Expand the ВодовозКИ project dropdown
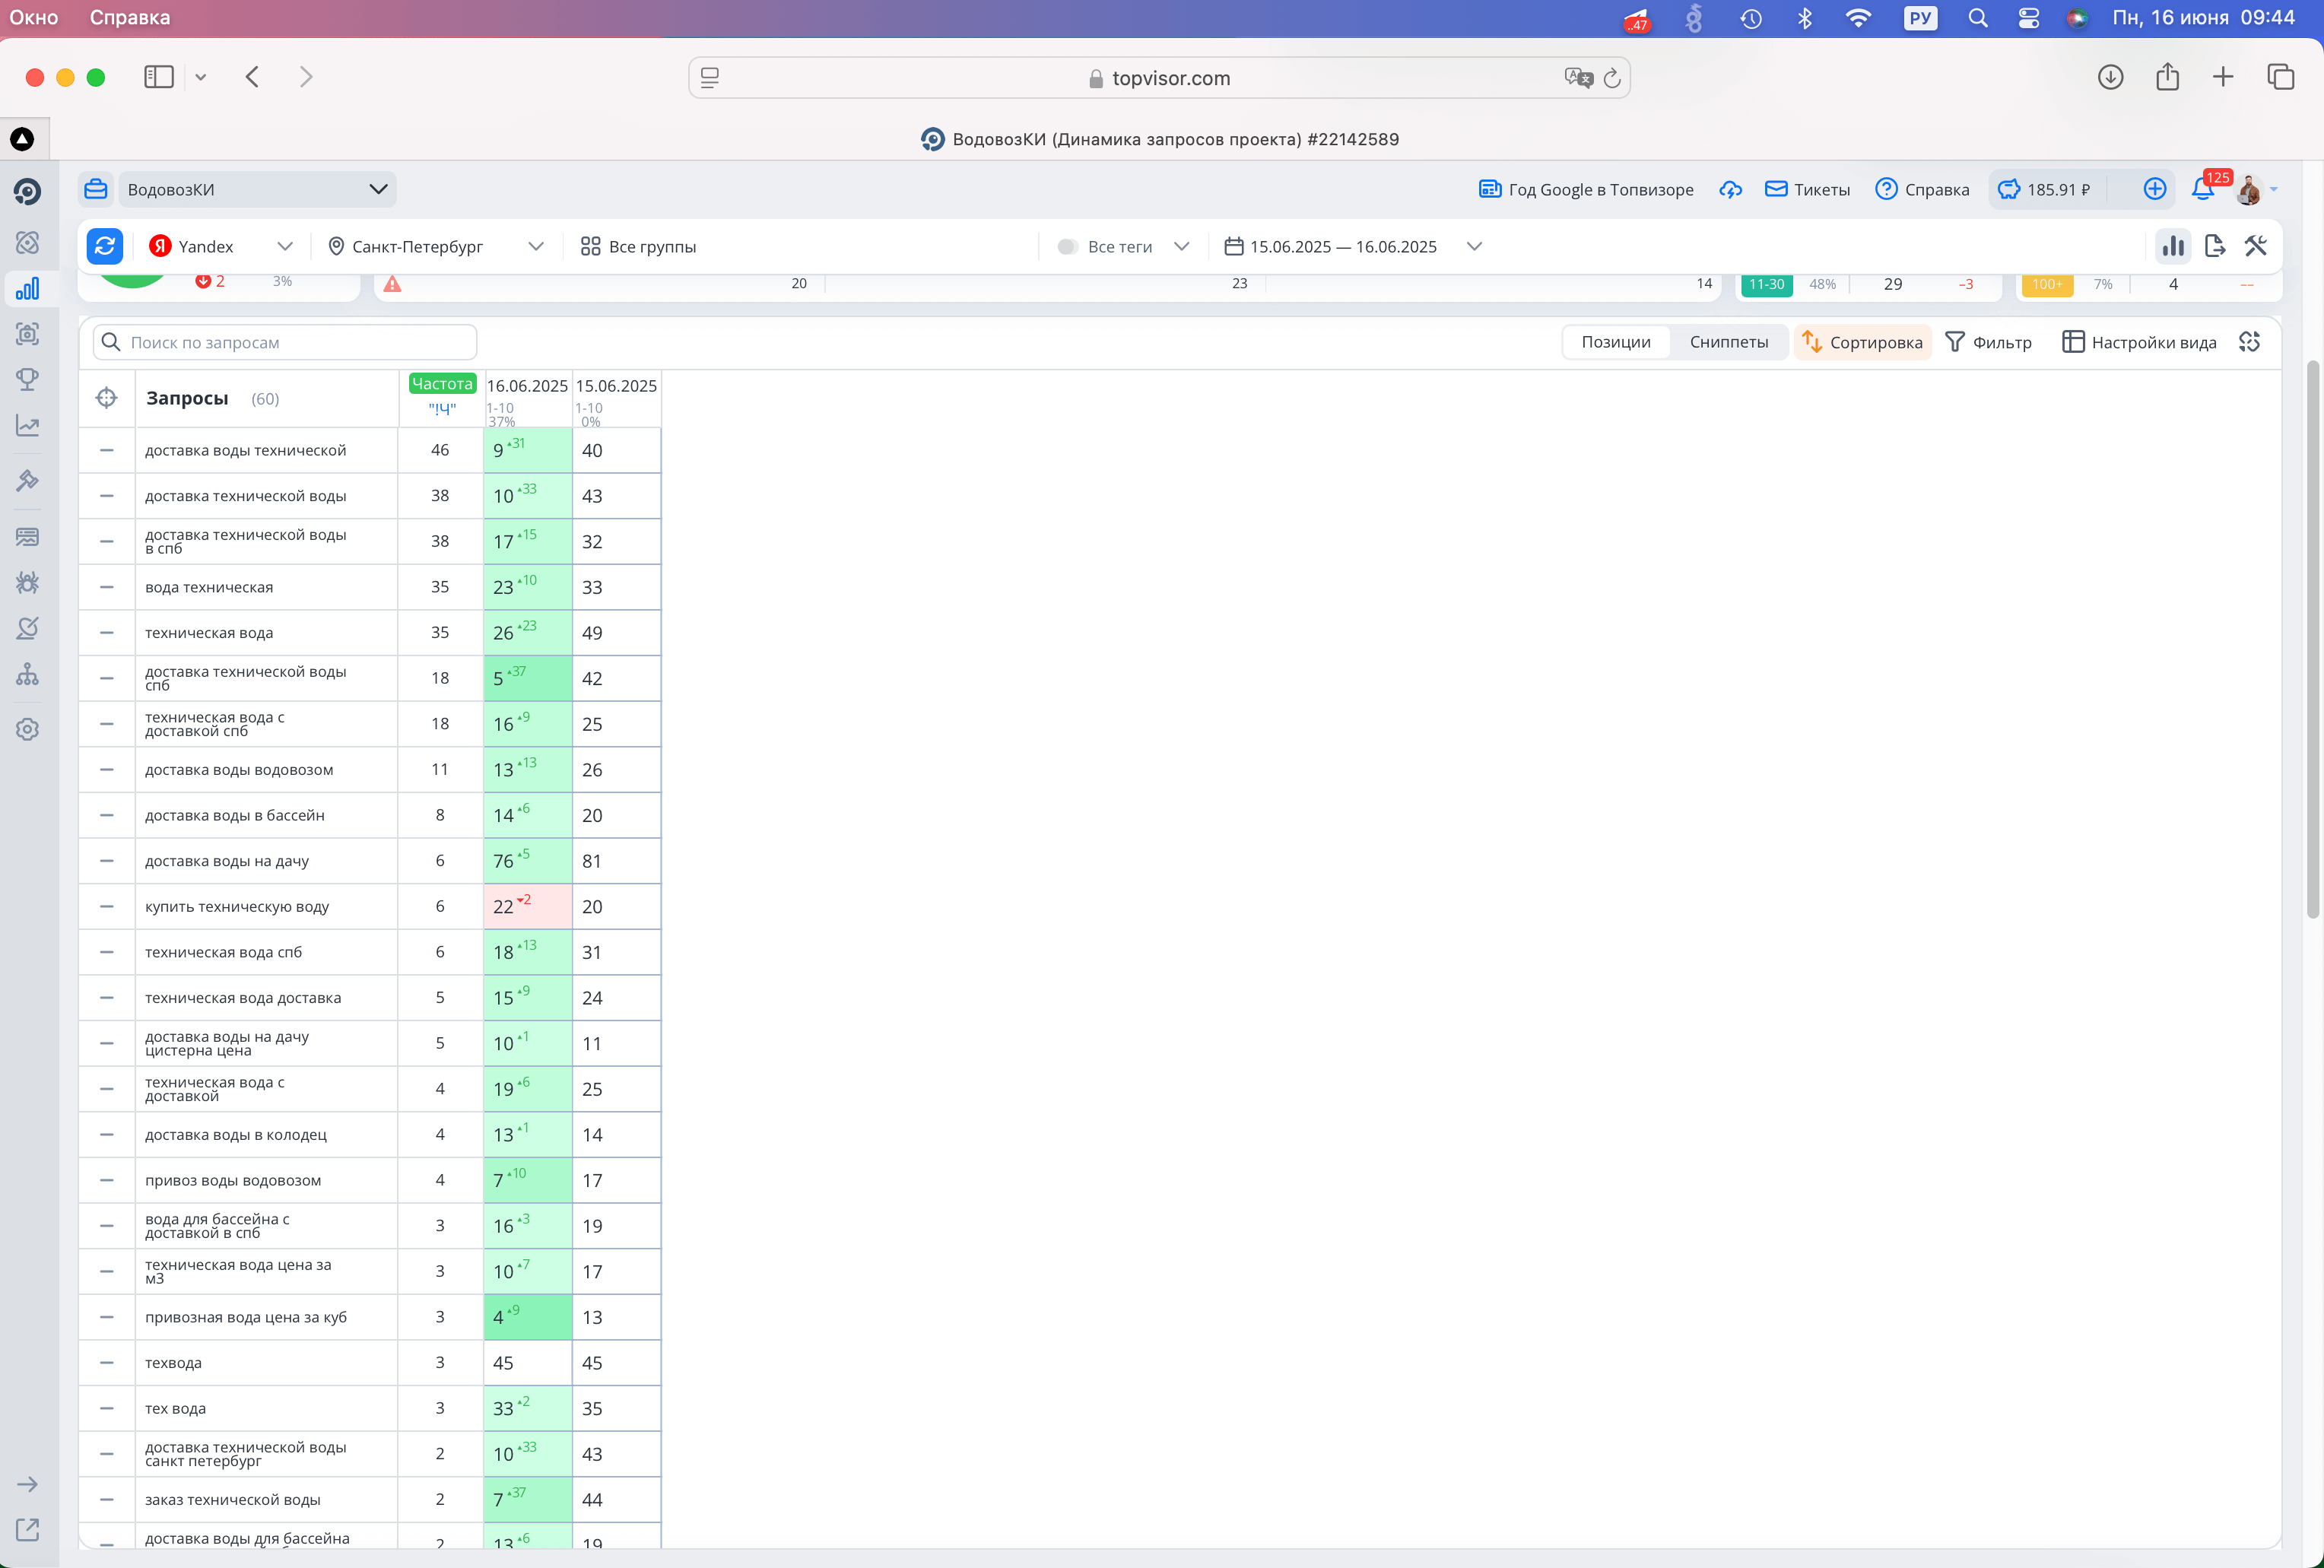The image size is (2324, 1568). click(x=378, y=189)
